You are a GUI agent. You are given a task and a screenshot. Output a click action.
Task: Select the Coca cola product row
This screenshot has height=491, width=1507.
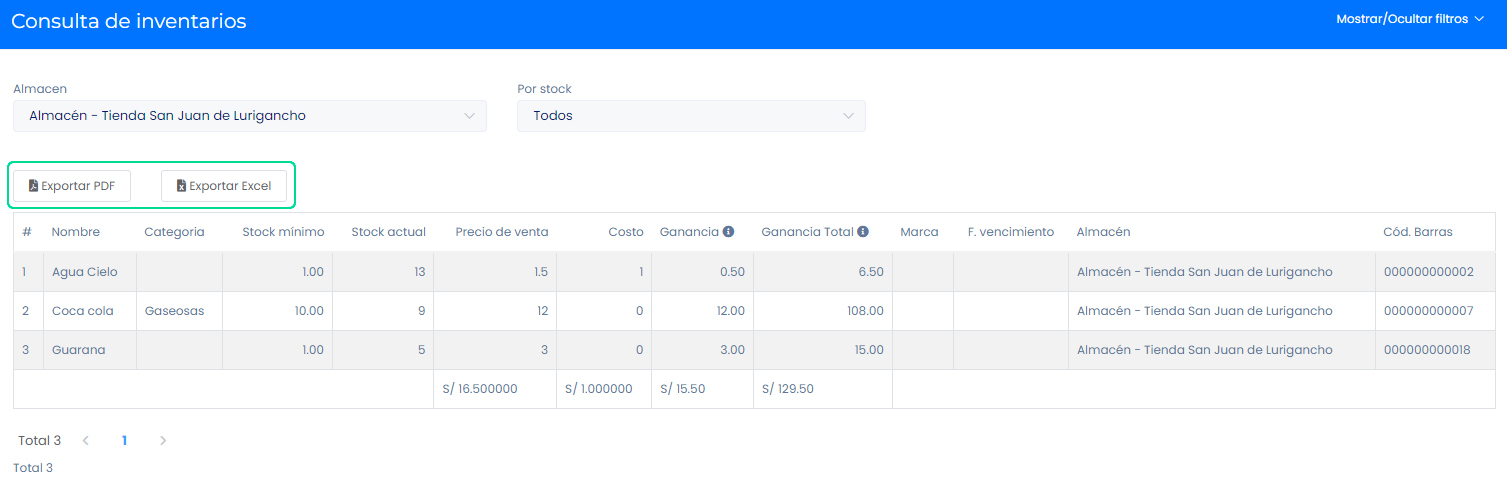click(x=83, y=311)
